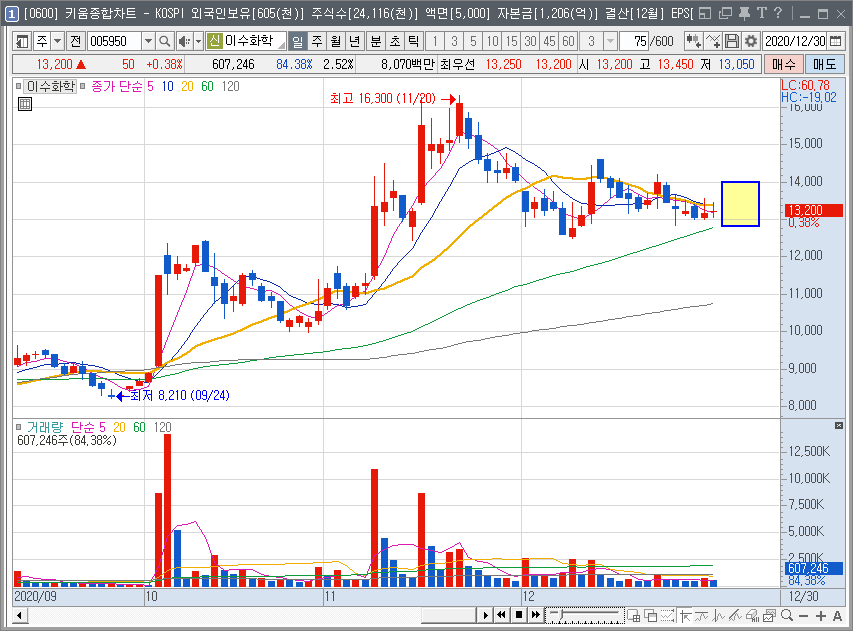Select the 30 interval preset
The image size is (853, 631).
tap(530, 41)
